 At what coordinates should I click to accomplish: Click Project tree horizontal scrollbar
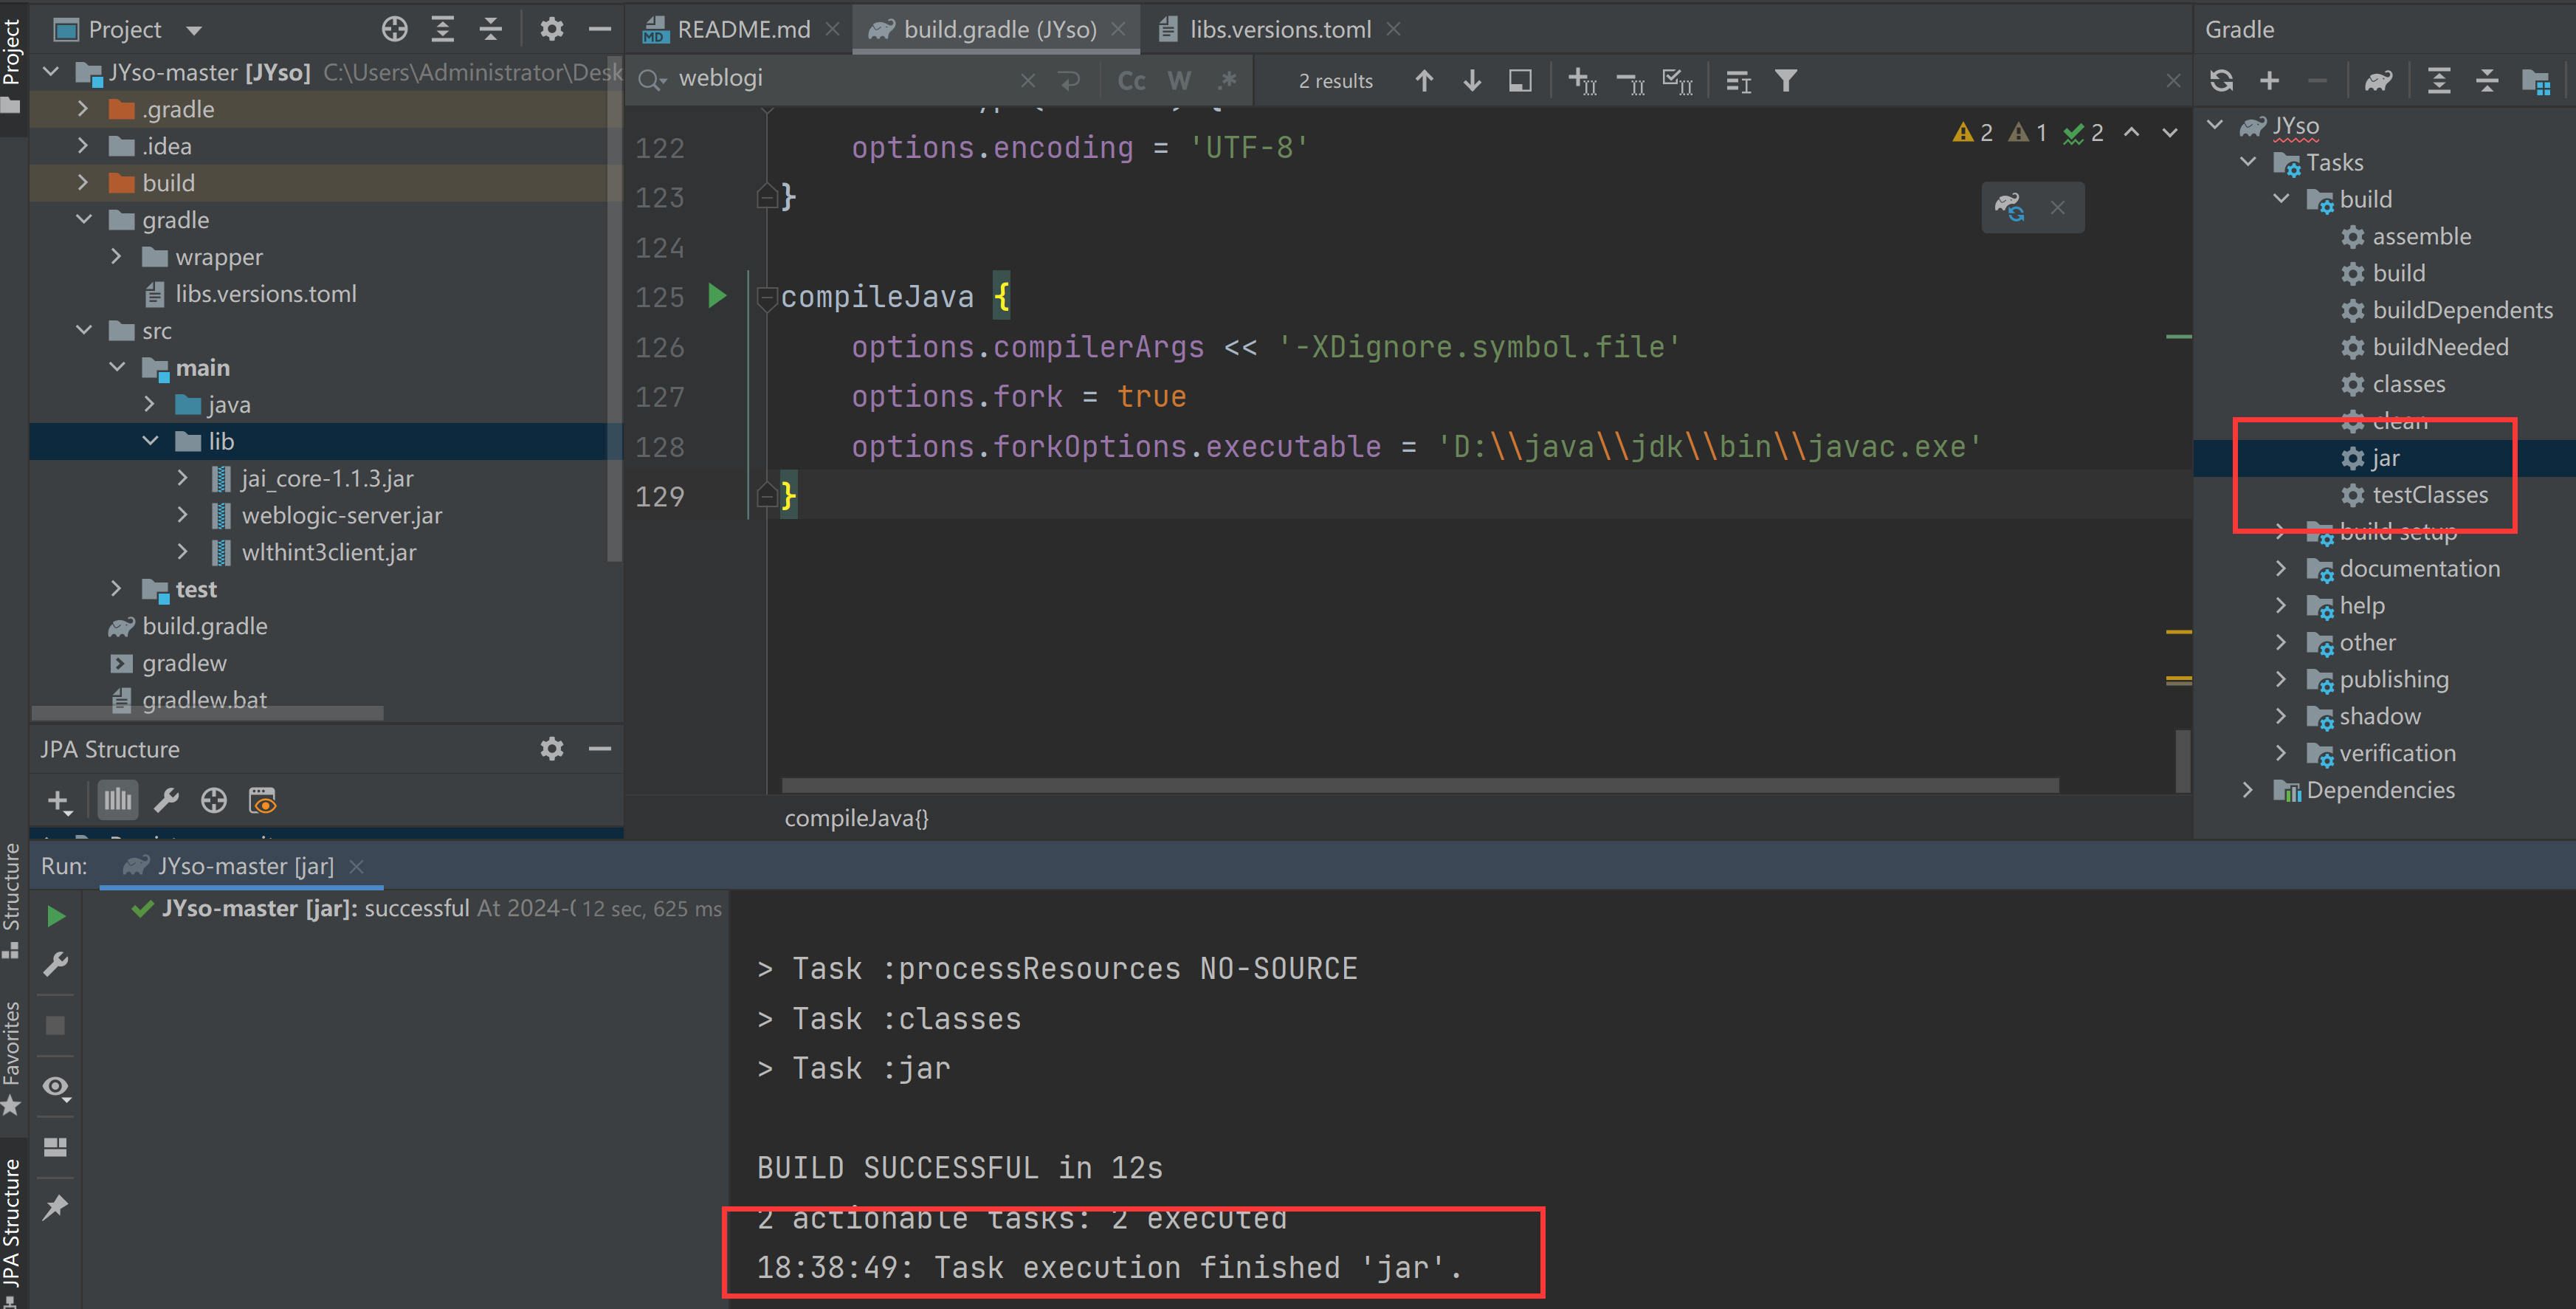[x=207, y=713]
